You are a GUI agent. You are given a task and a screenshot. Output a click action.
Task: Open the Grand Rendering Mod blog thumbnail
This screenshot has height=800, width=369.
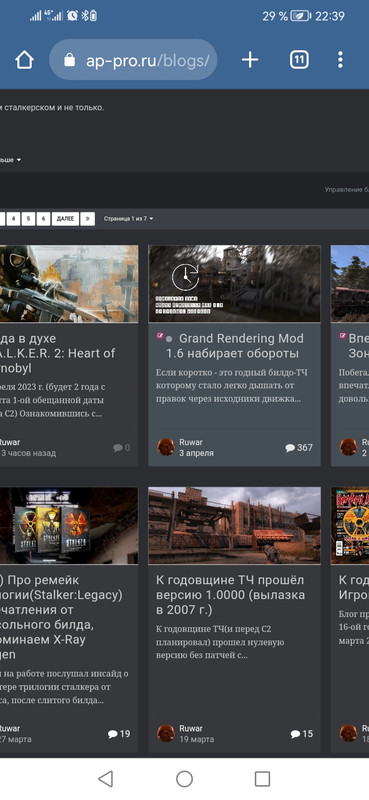tap(234, 284)
